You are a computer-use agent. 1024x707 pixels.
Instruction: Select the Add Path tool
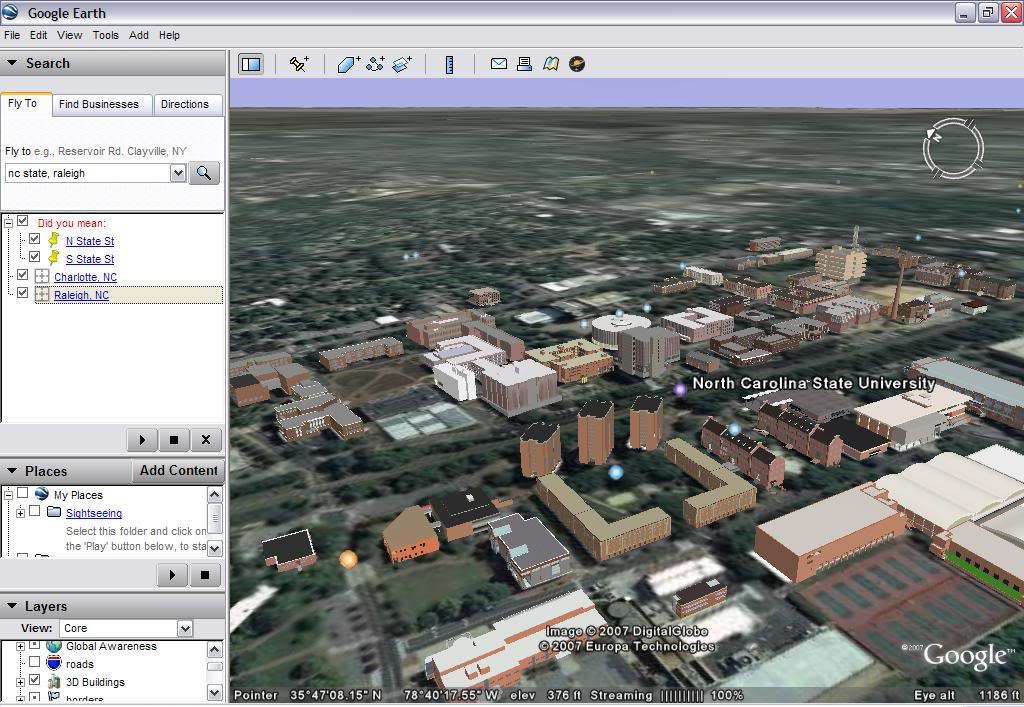376,64
